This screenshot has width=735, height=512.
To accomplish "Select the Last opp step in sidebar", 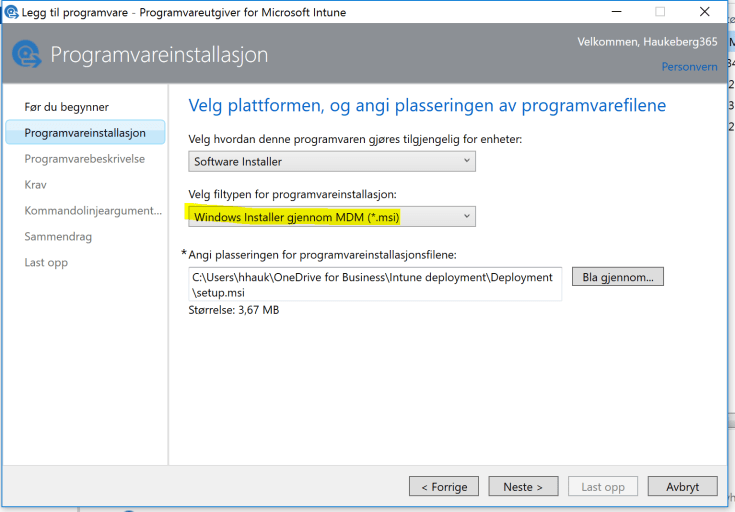I will click(46, 263).
